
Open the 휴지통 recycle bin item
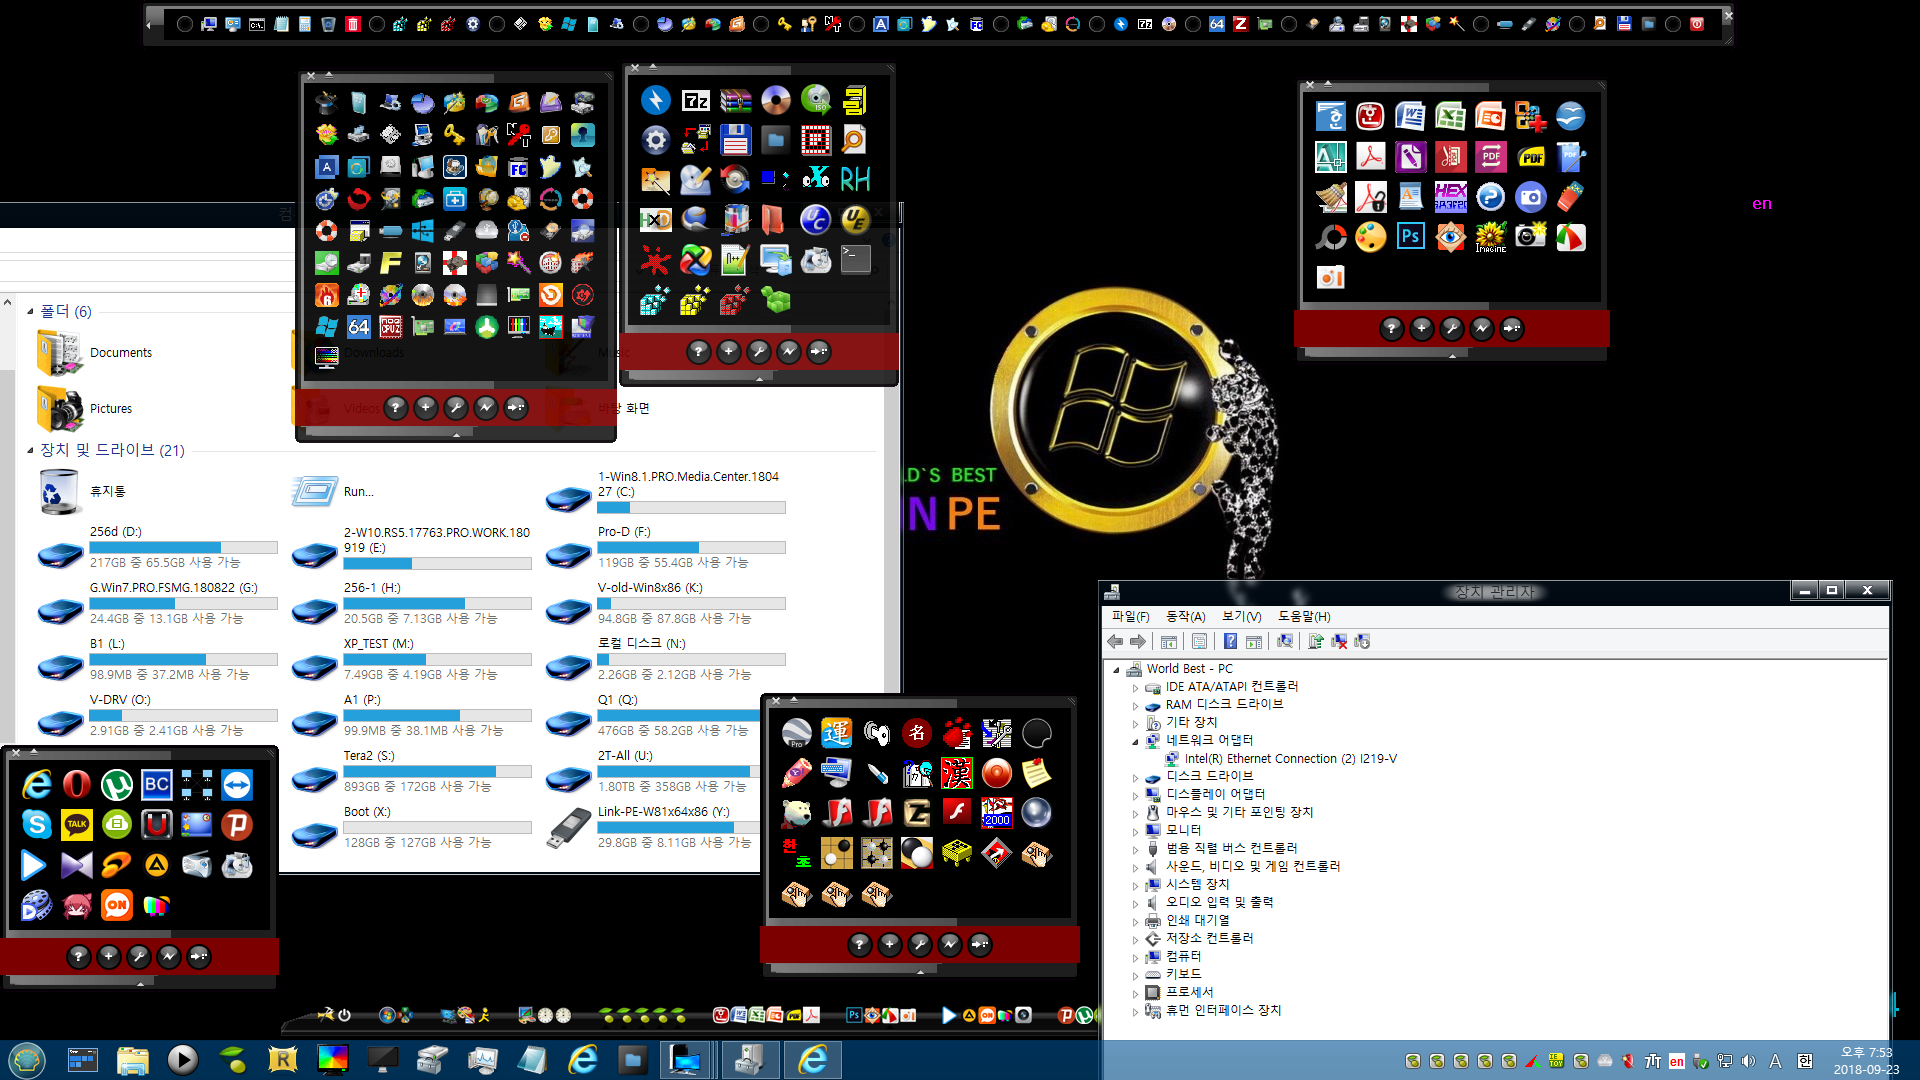[83, 491]
